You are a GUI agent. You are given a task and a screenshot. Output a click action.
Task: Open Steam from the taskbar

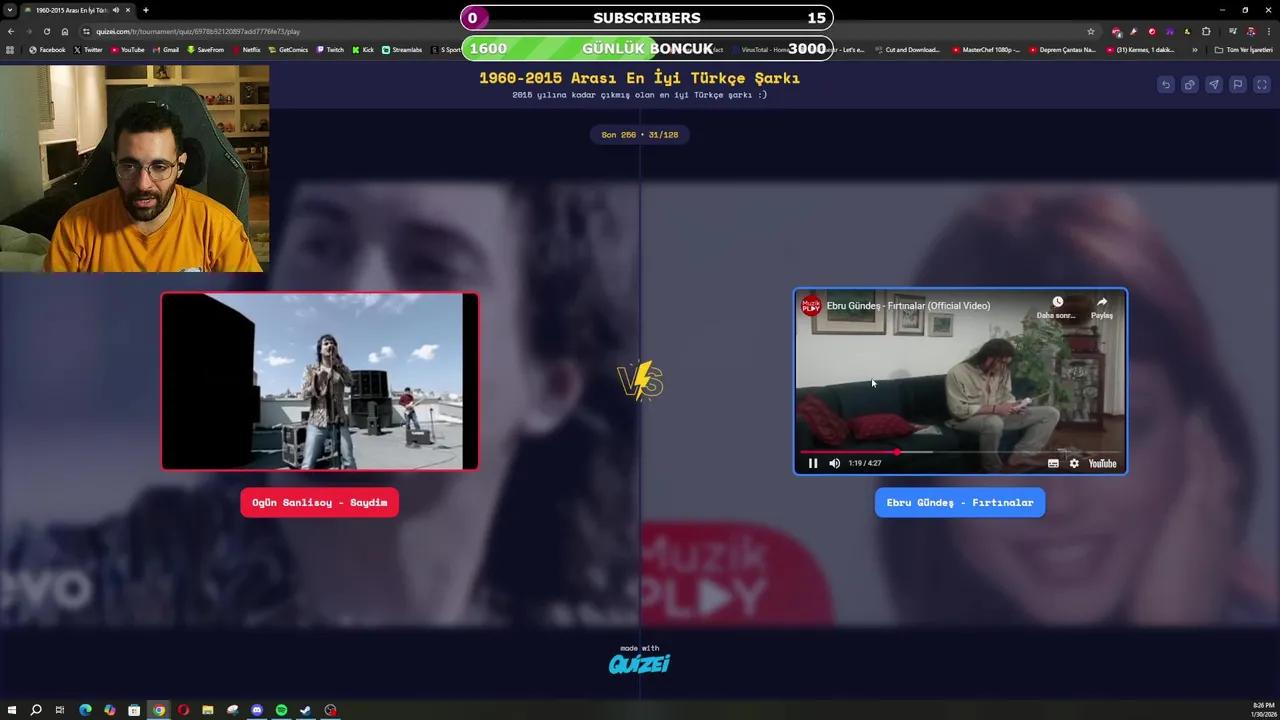coord(306,710)
